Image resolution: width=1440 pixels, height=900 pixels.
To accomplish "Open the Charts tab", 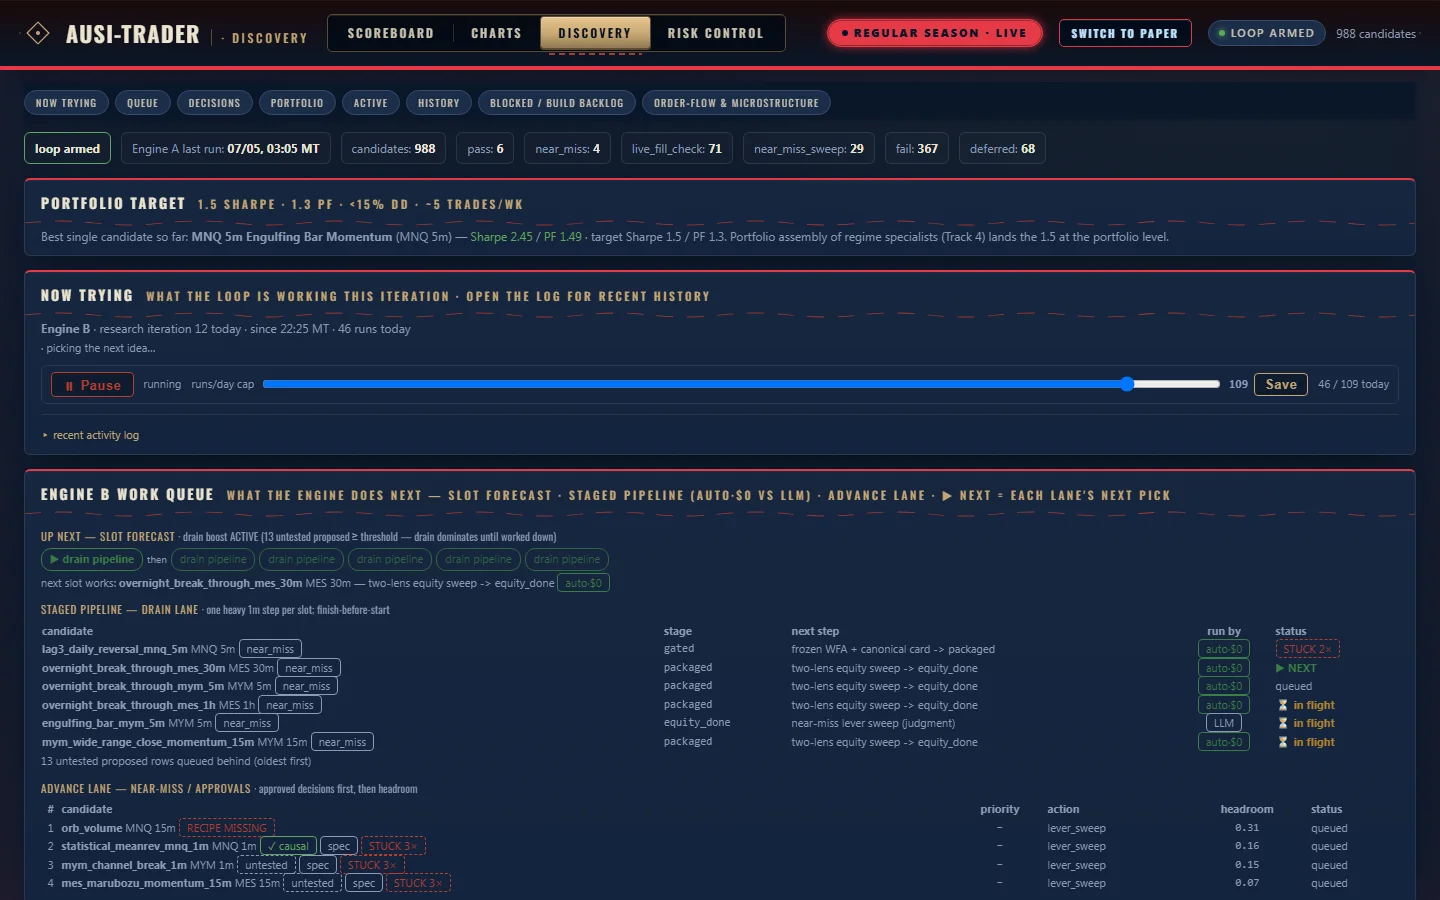I will [x=496, y=33].
